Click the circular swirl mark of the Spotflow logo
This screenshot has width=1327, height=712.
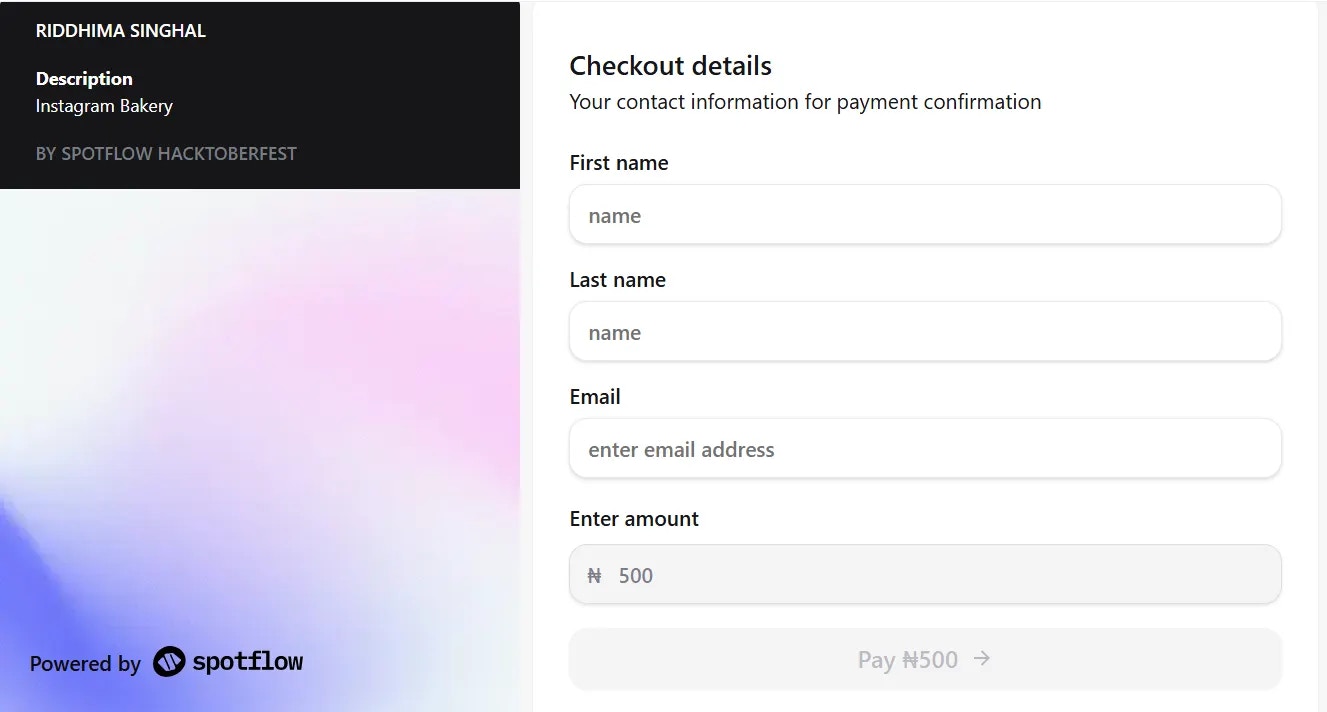coord(169,661)
